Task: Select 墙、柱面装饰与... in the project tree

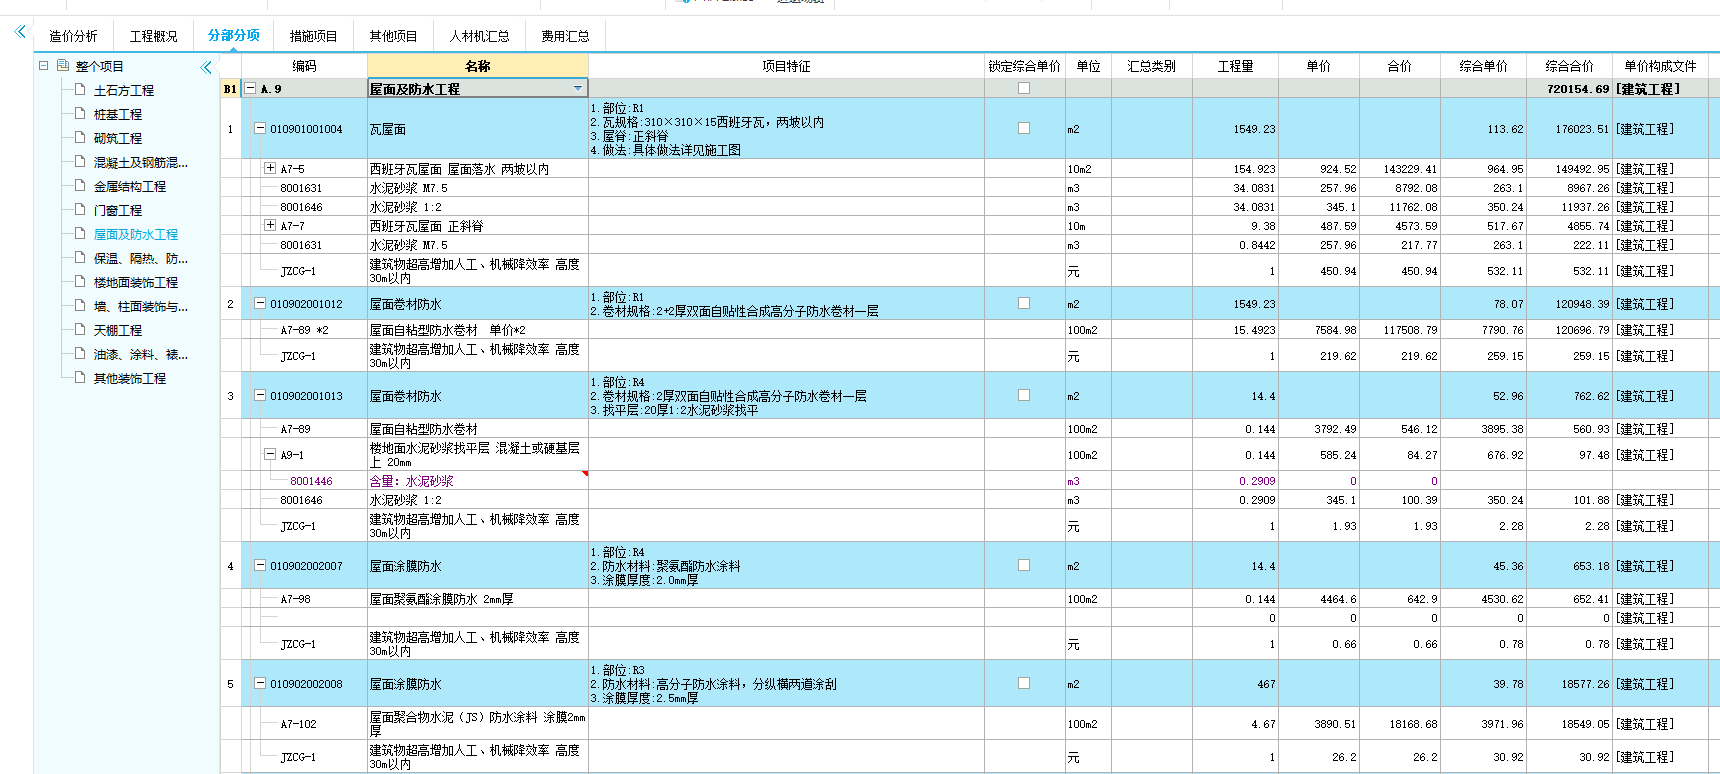Action: 141,306
